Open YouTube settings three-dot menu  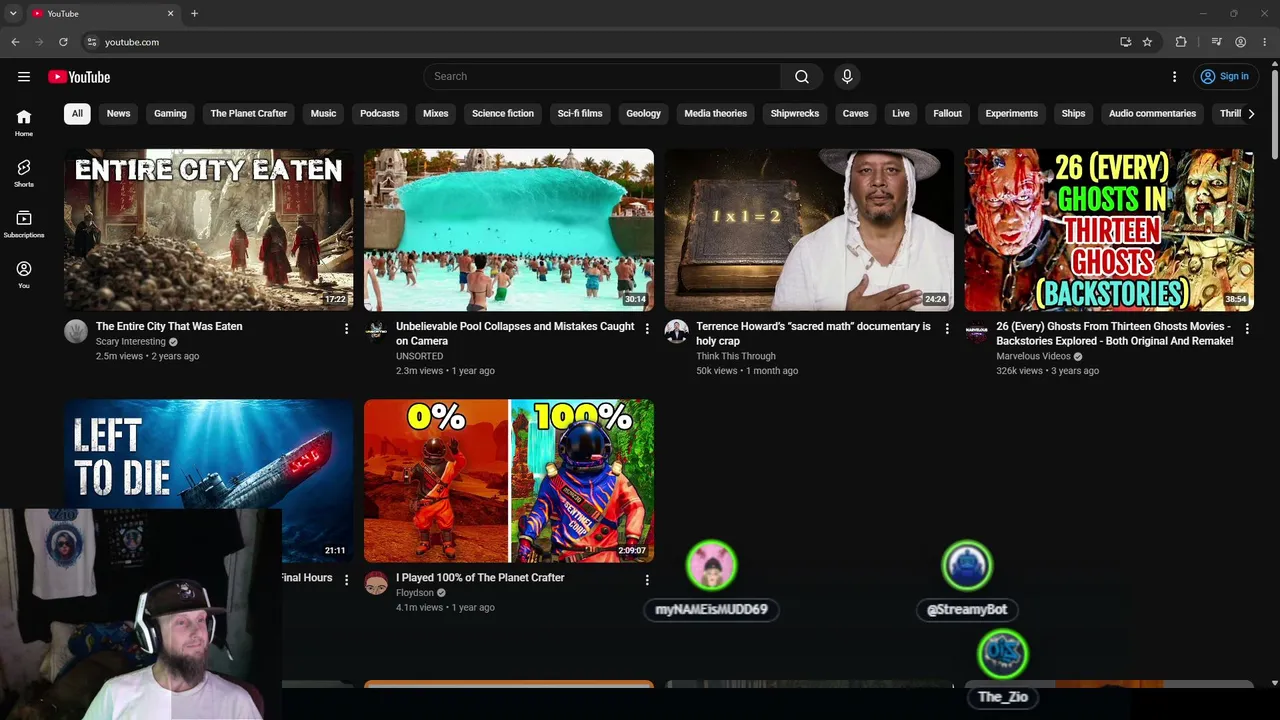click(1175, 77)
